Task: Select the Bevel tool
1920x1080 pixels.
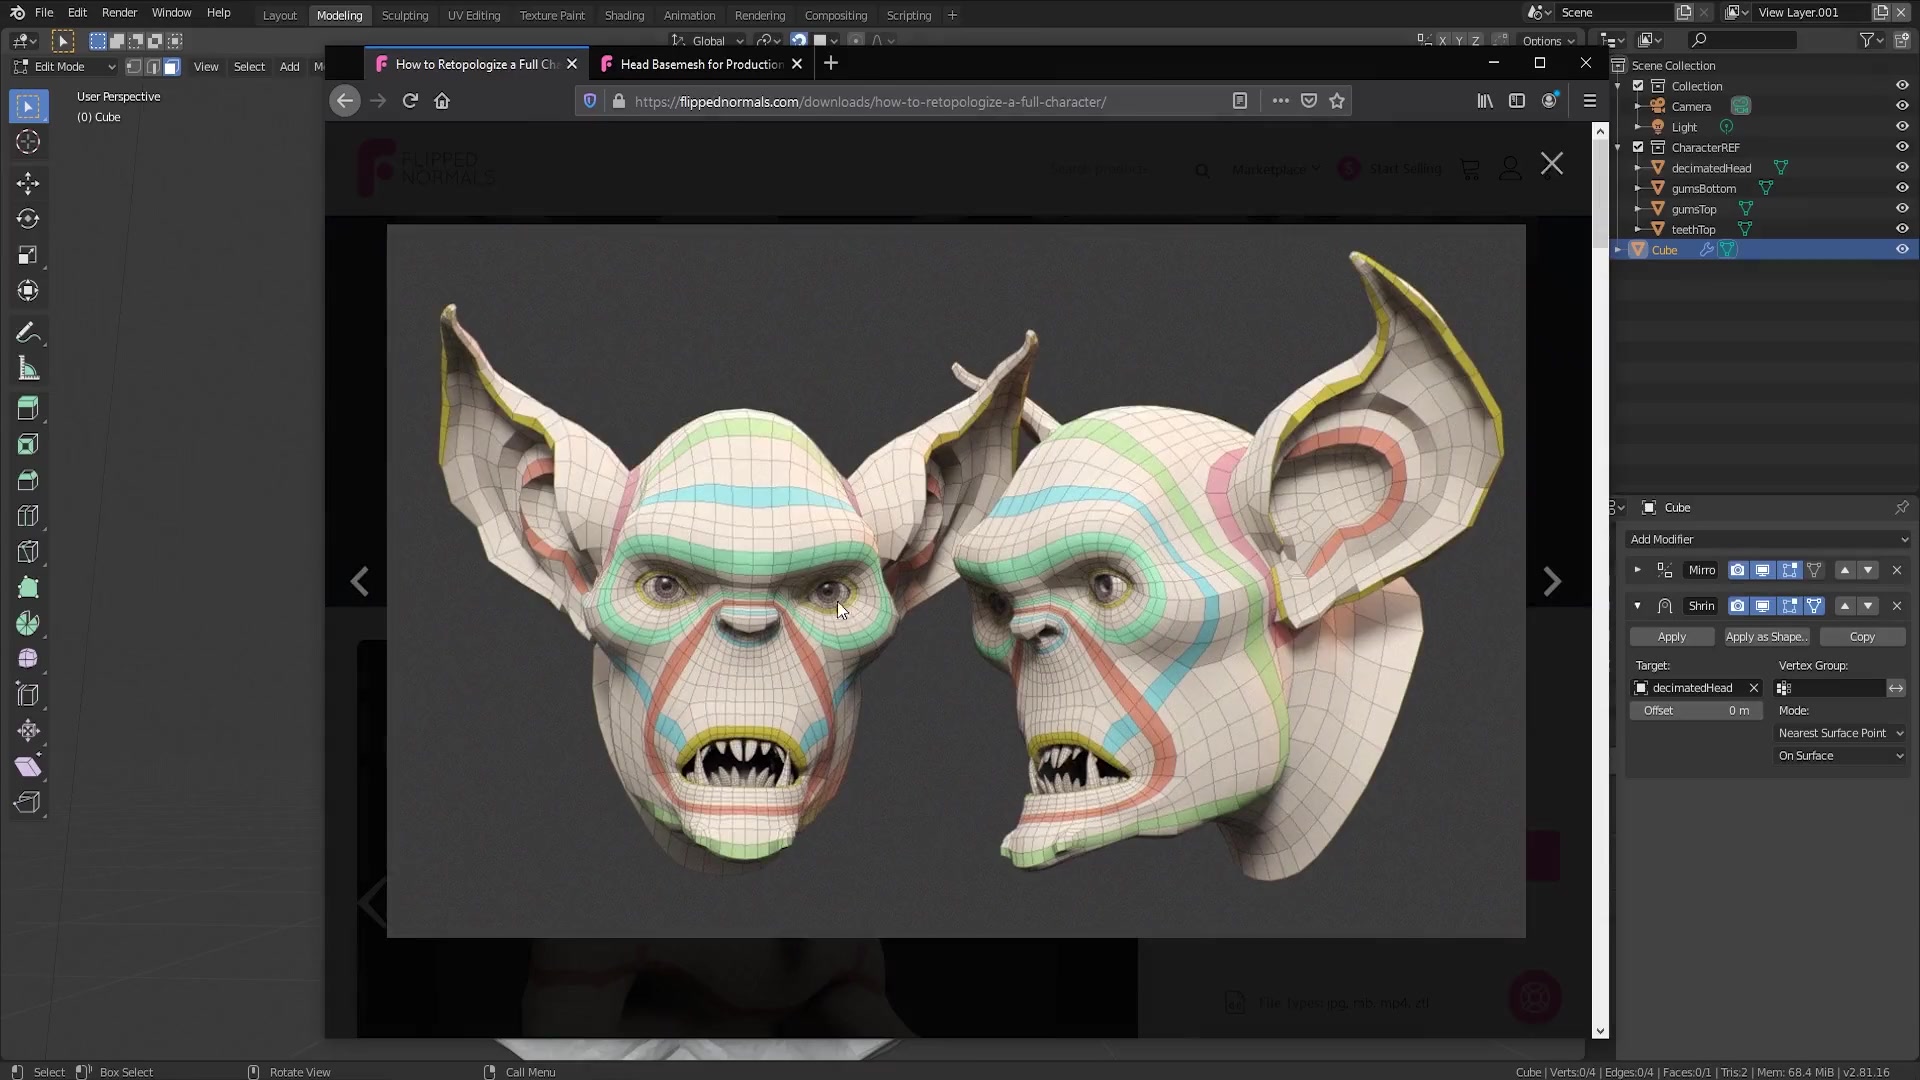Action: point(28,480)
